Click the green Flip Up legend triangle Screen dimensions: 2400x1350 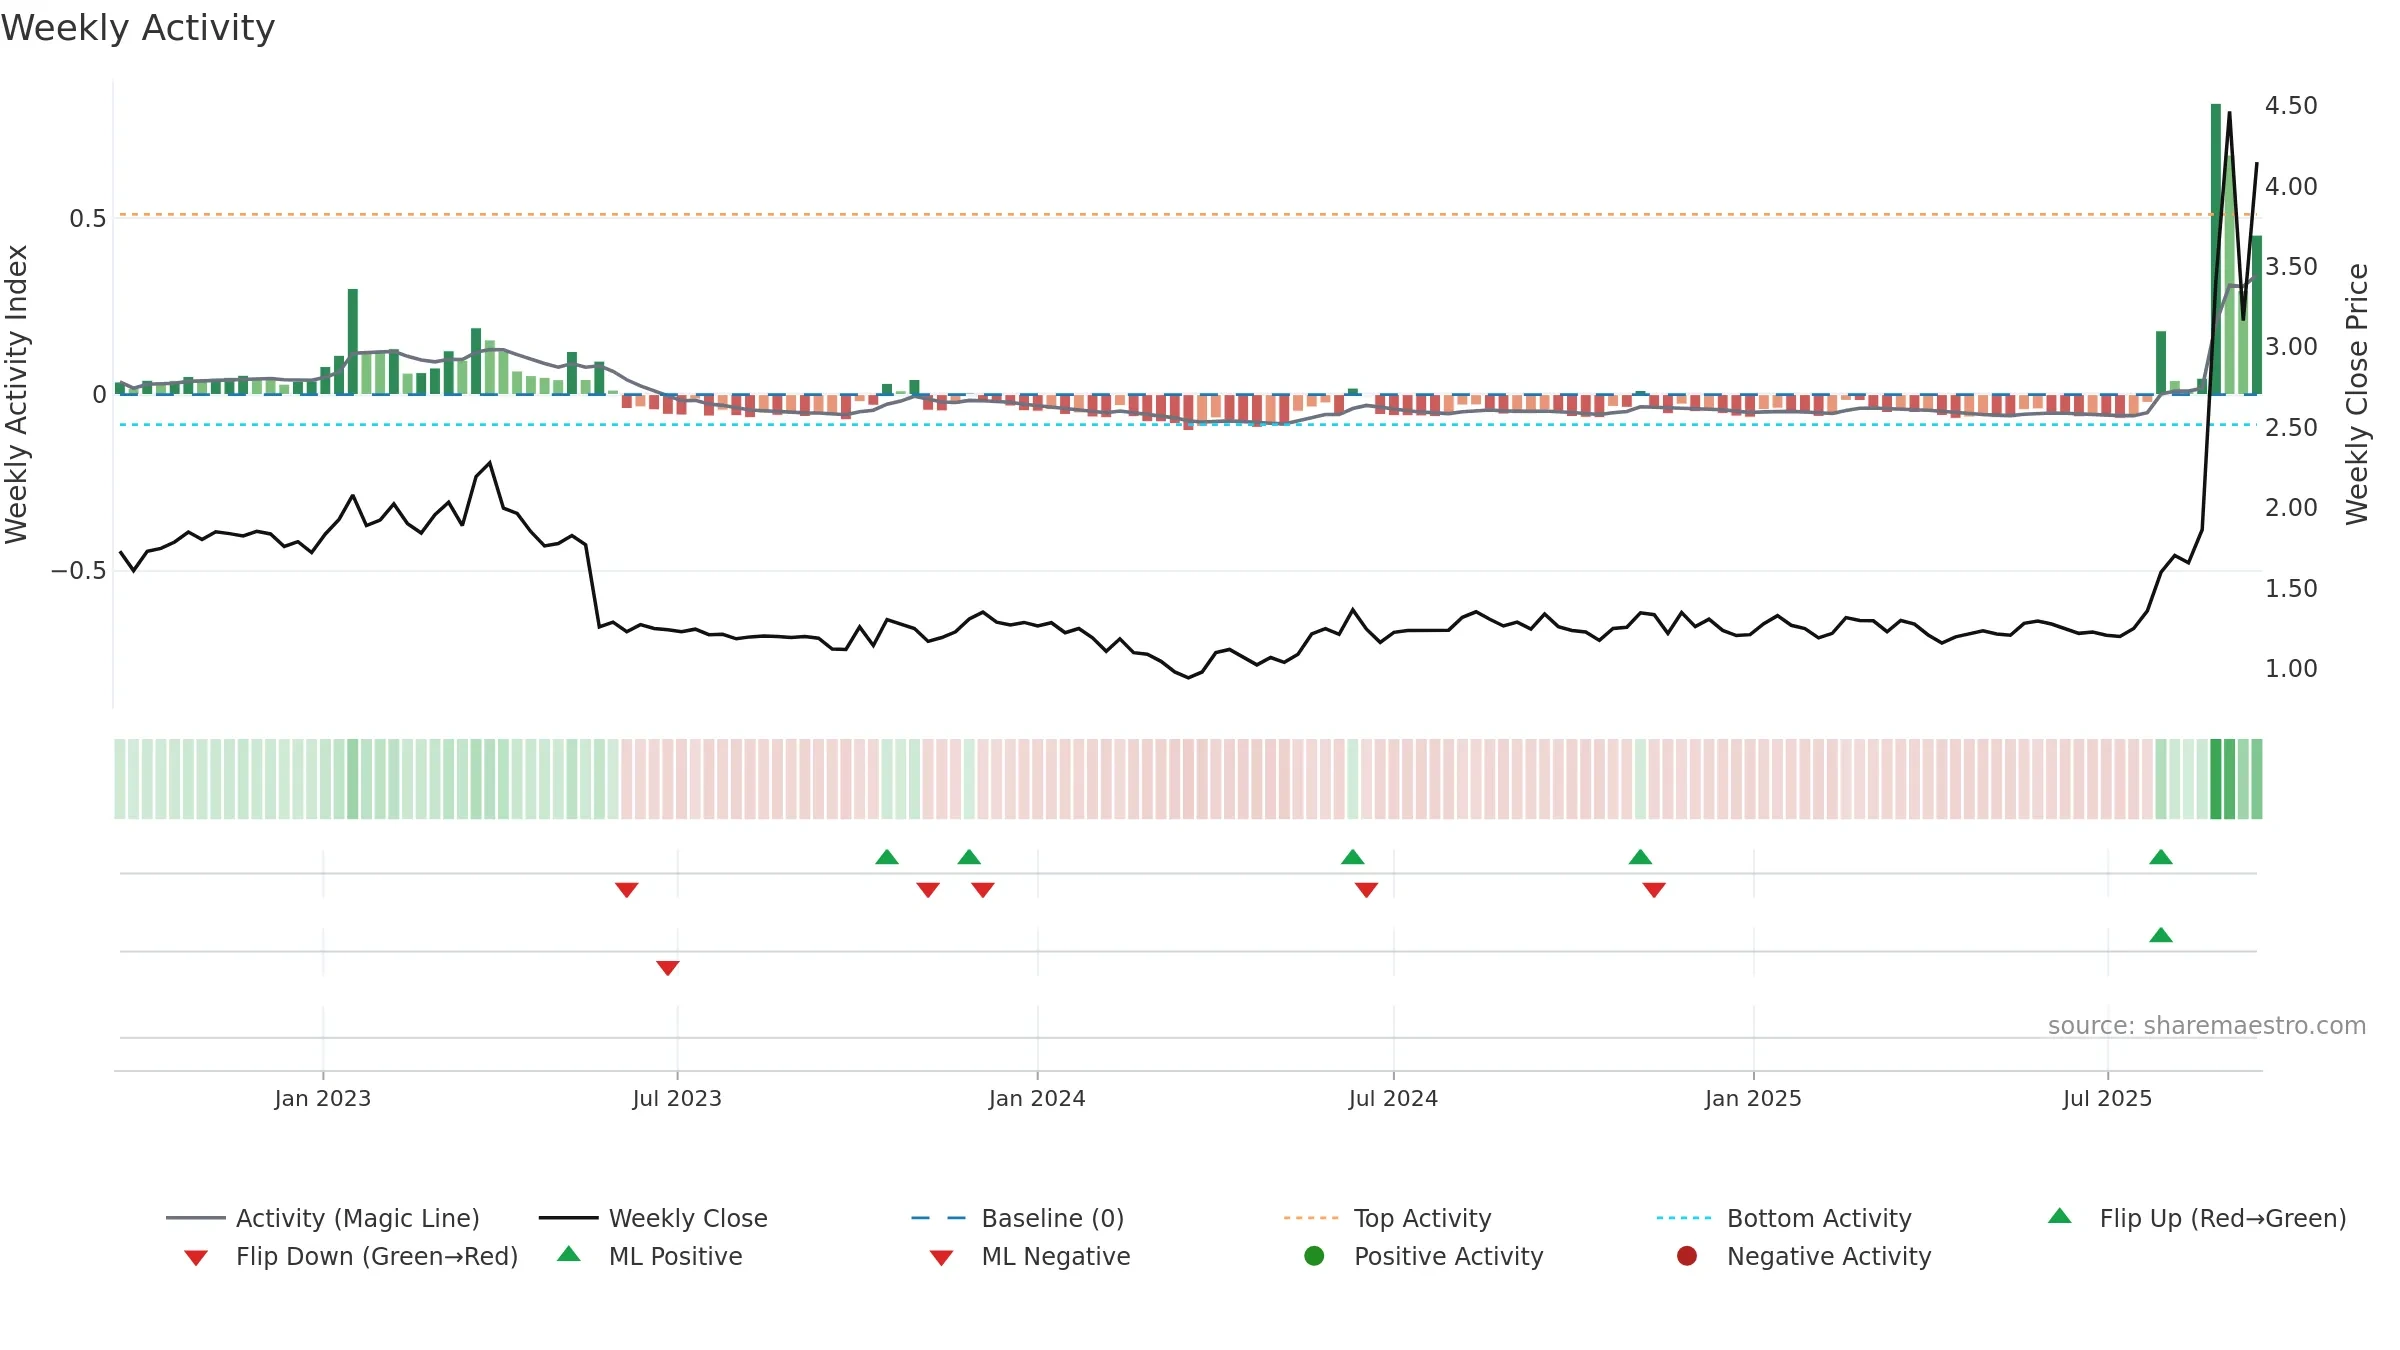coord(2060,1216)
